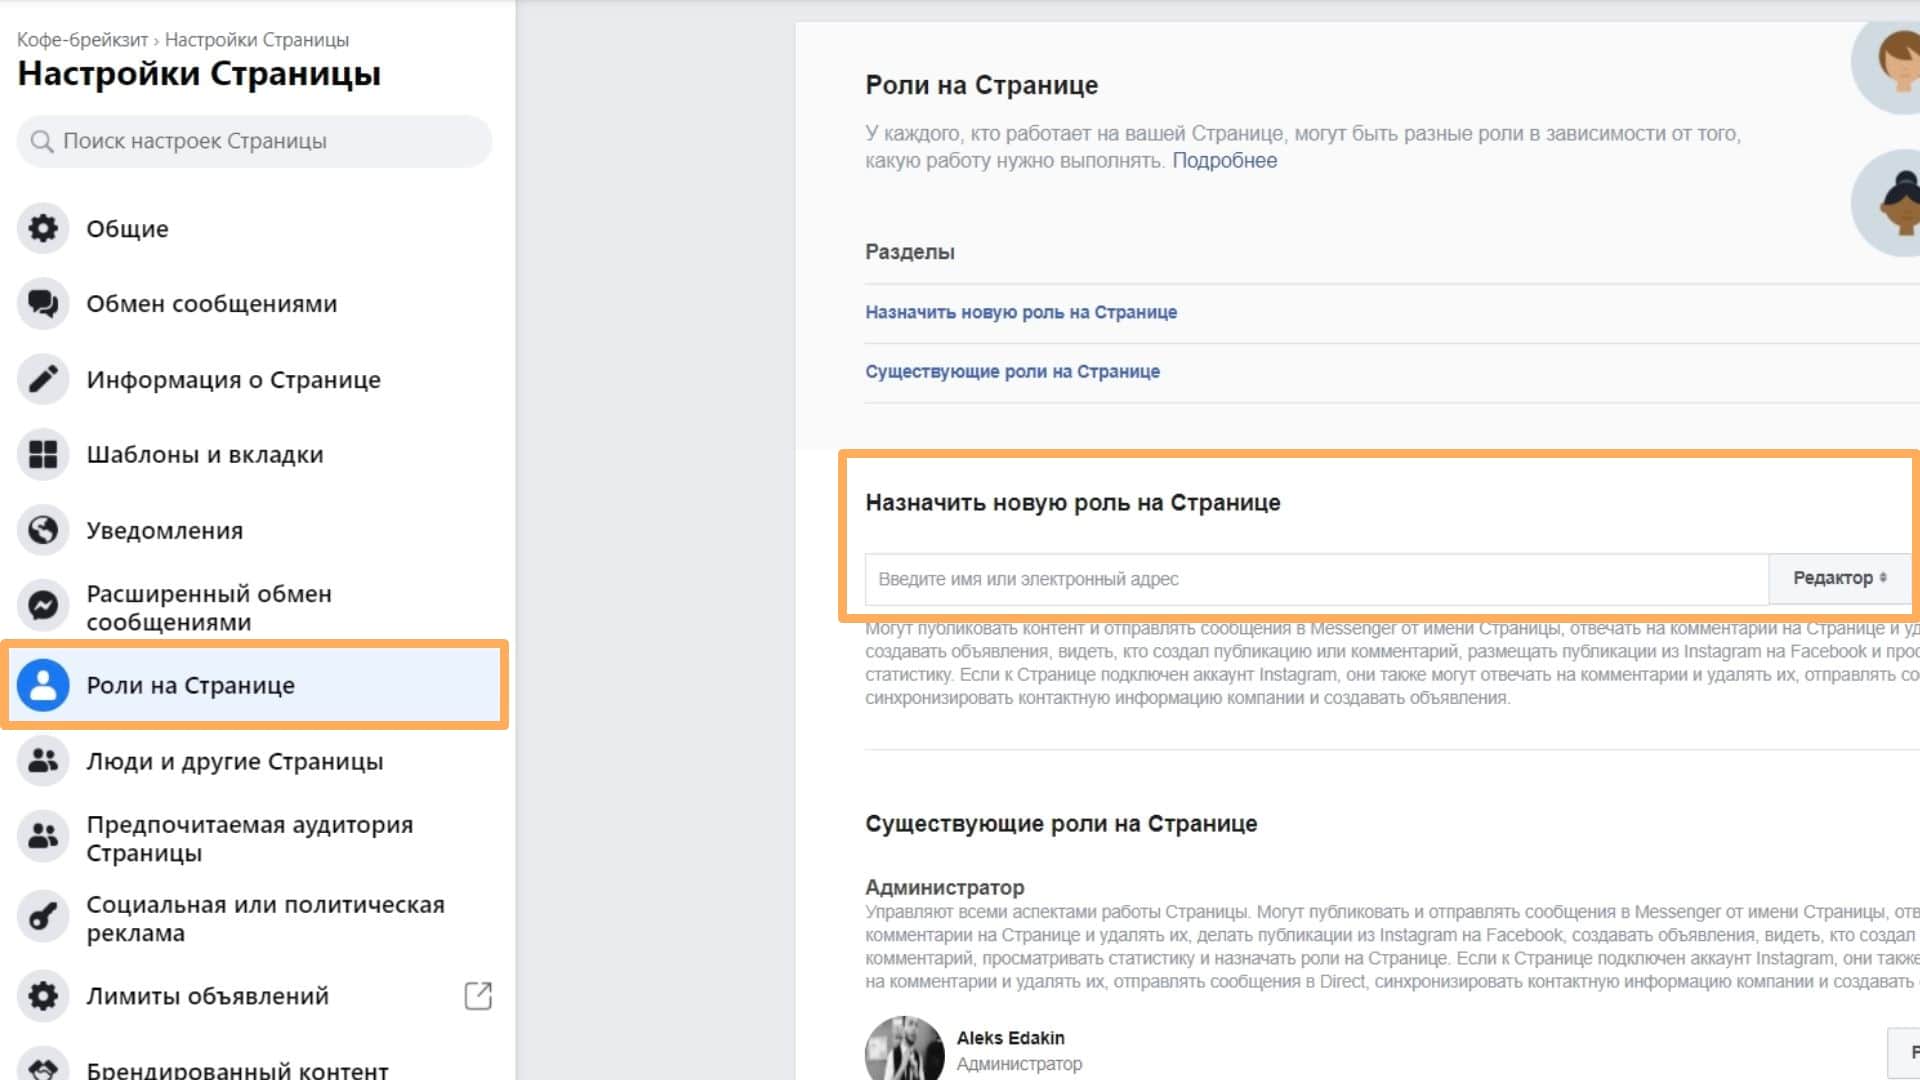Click Aleks Edakin's profile picture

tap(904, 1050)
